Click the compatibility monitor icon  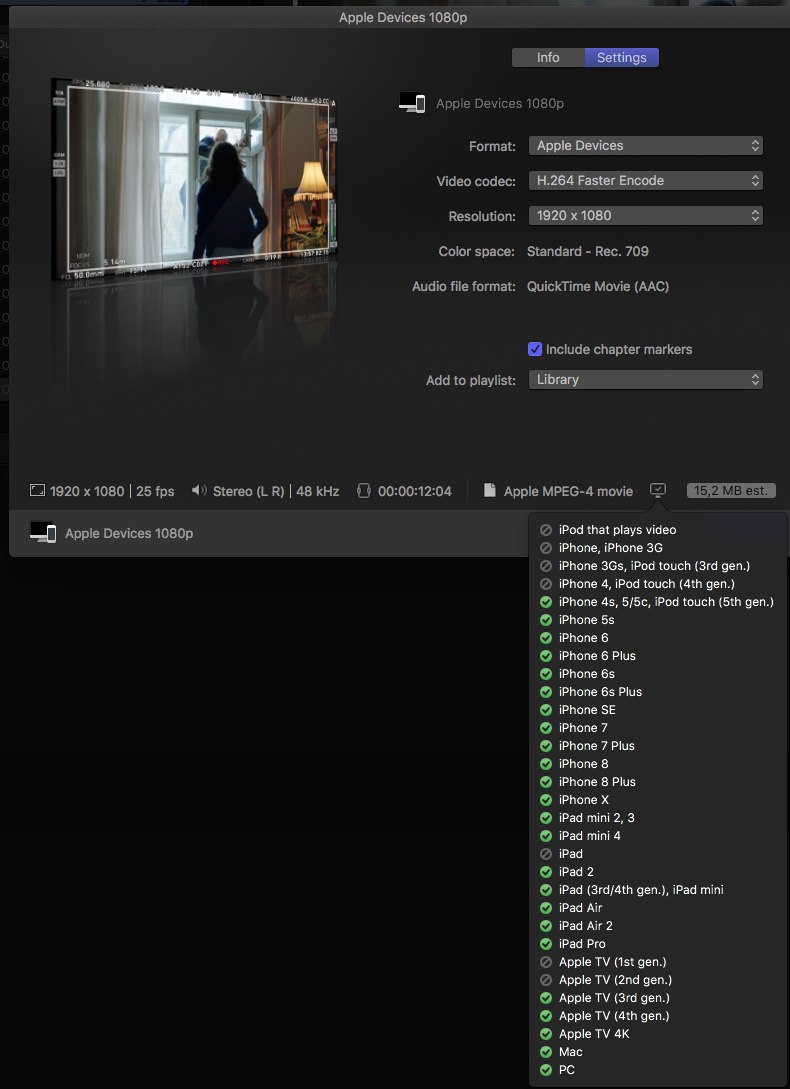657,490
